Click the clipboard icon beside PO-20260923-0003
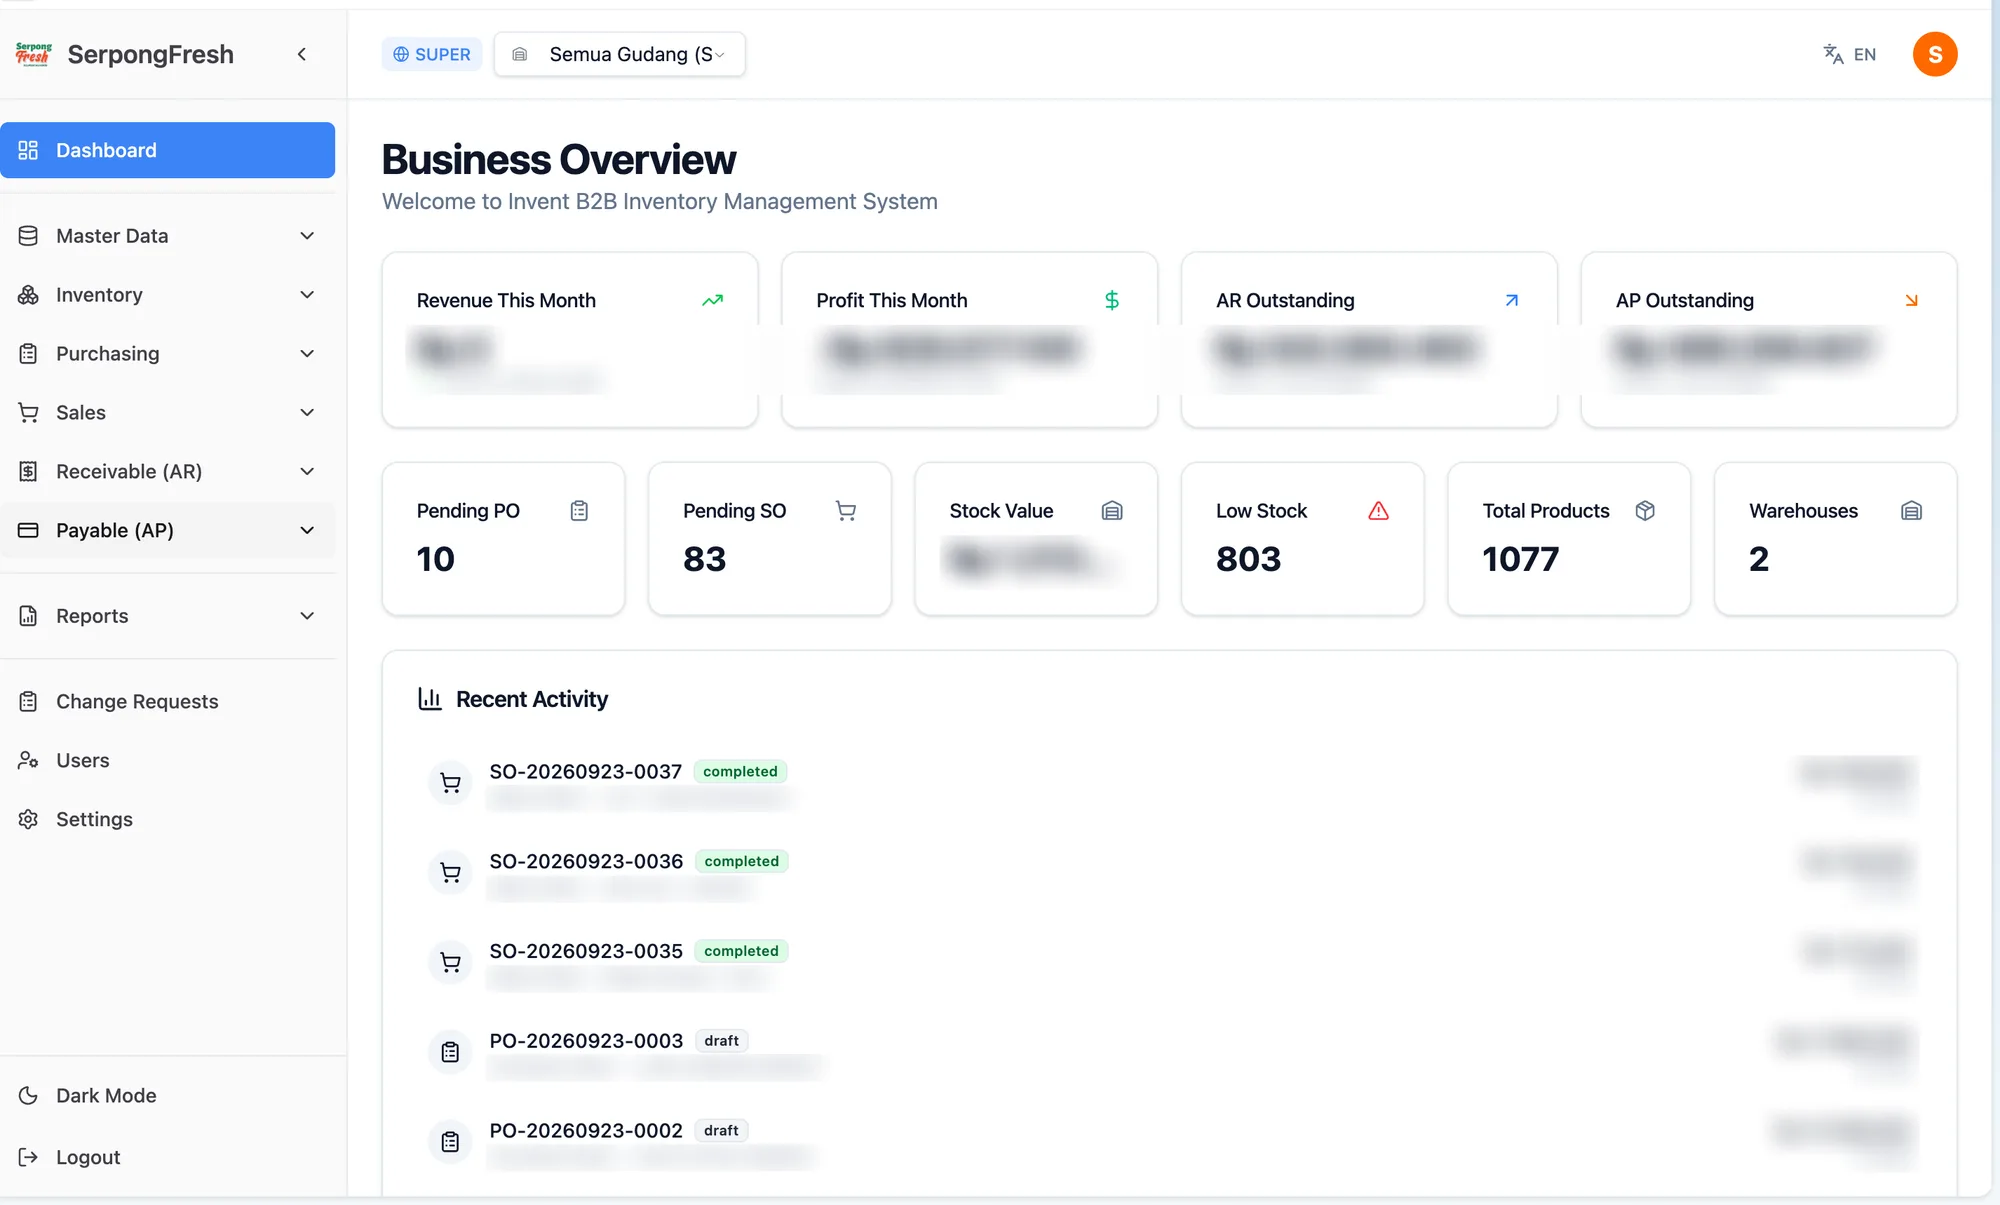Viewport: 2000px width, 1205px height. 451,1052
